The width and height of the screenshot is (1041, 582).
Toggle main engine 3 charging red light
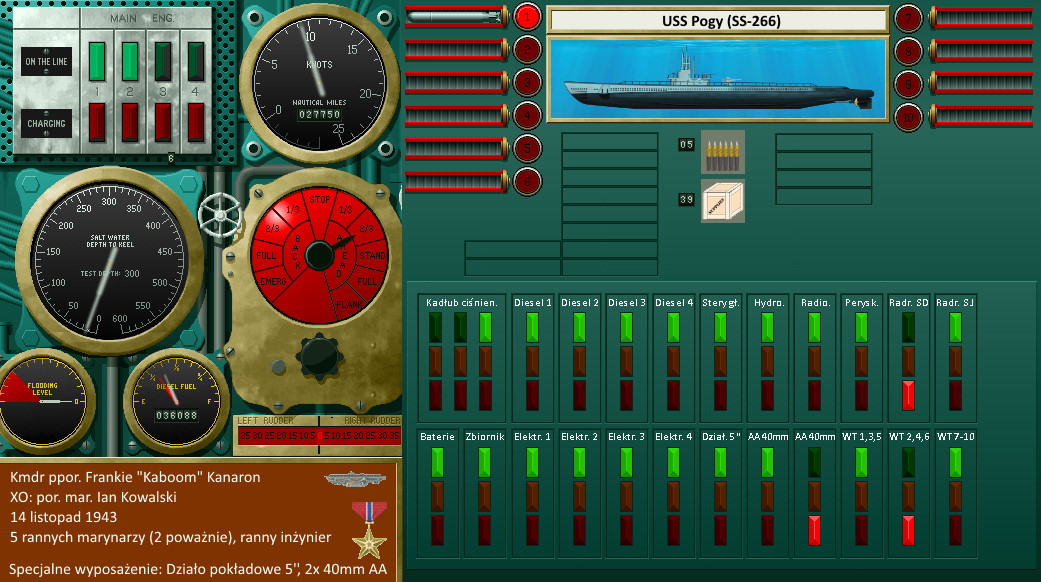point(162,121)
